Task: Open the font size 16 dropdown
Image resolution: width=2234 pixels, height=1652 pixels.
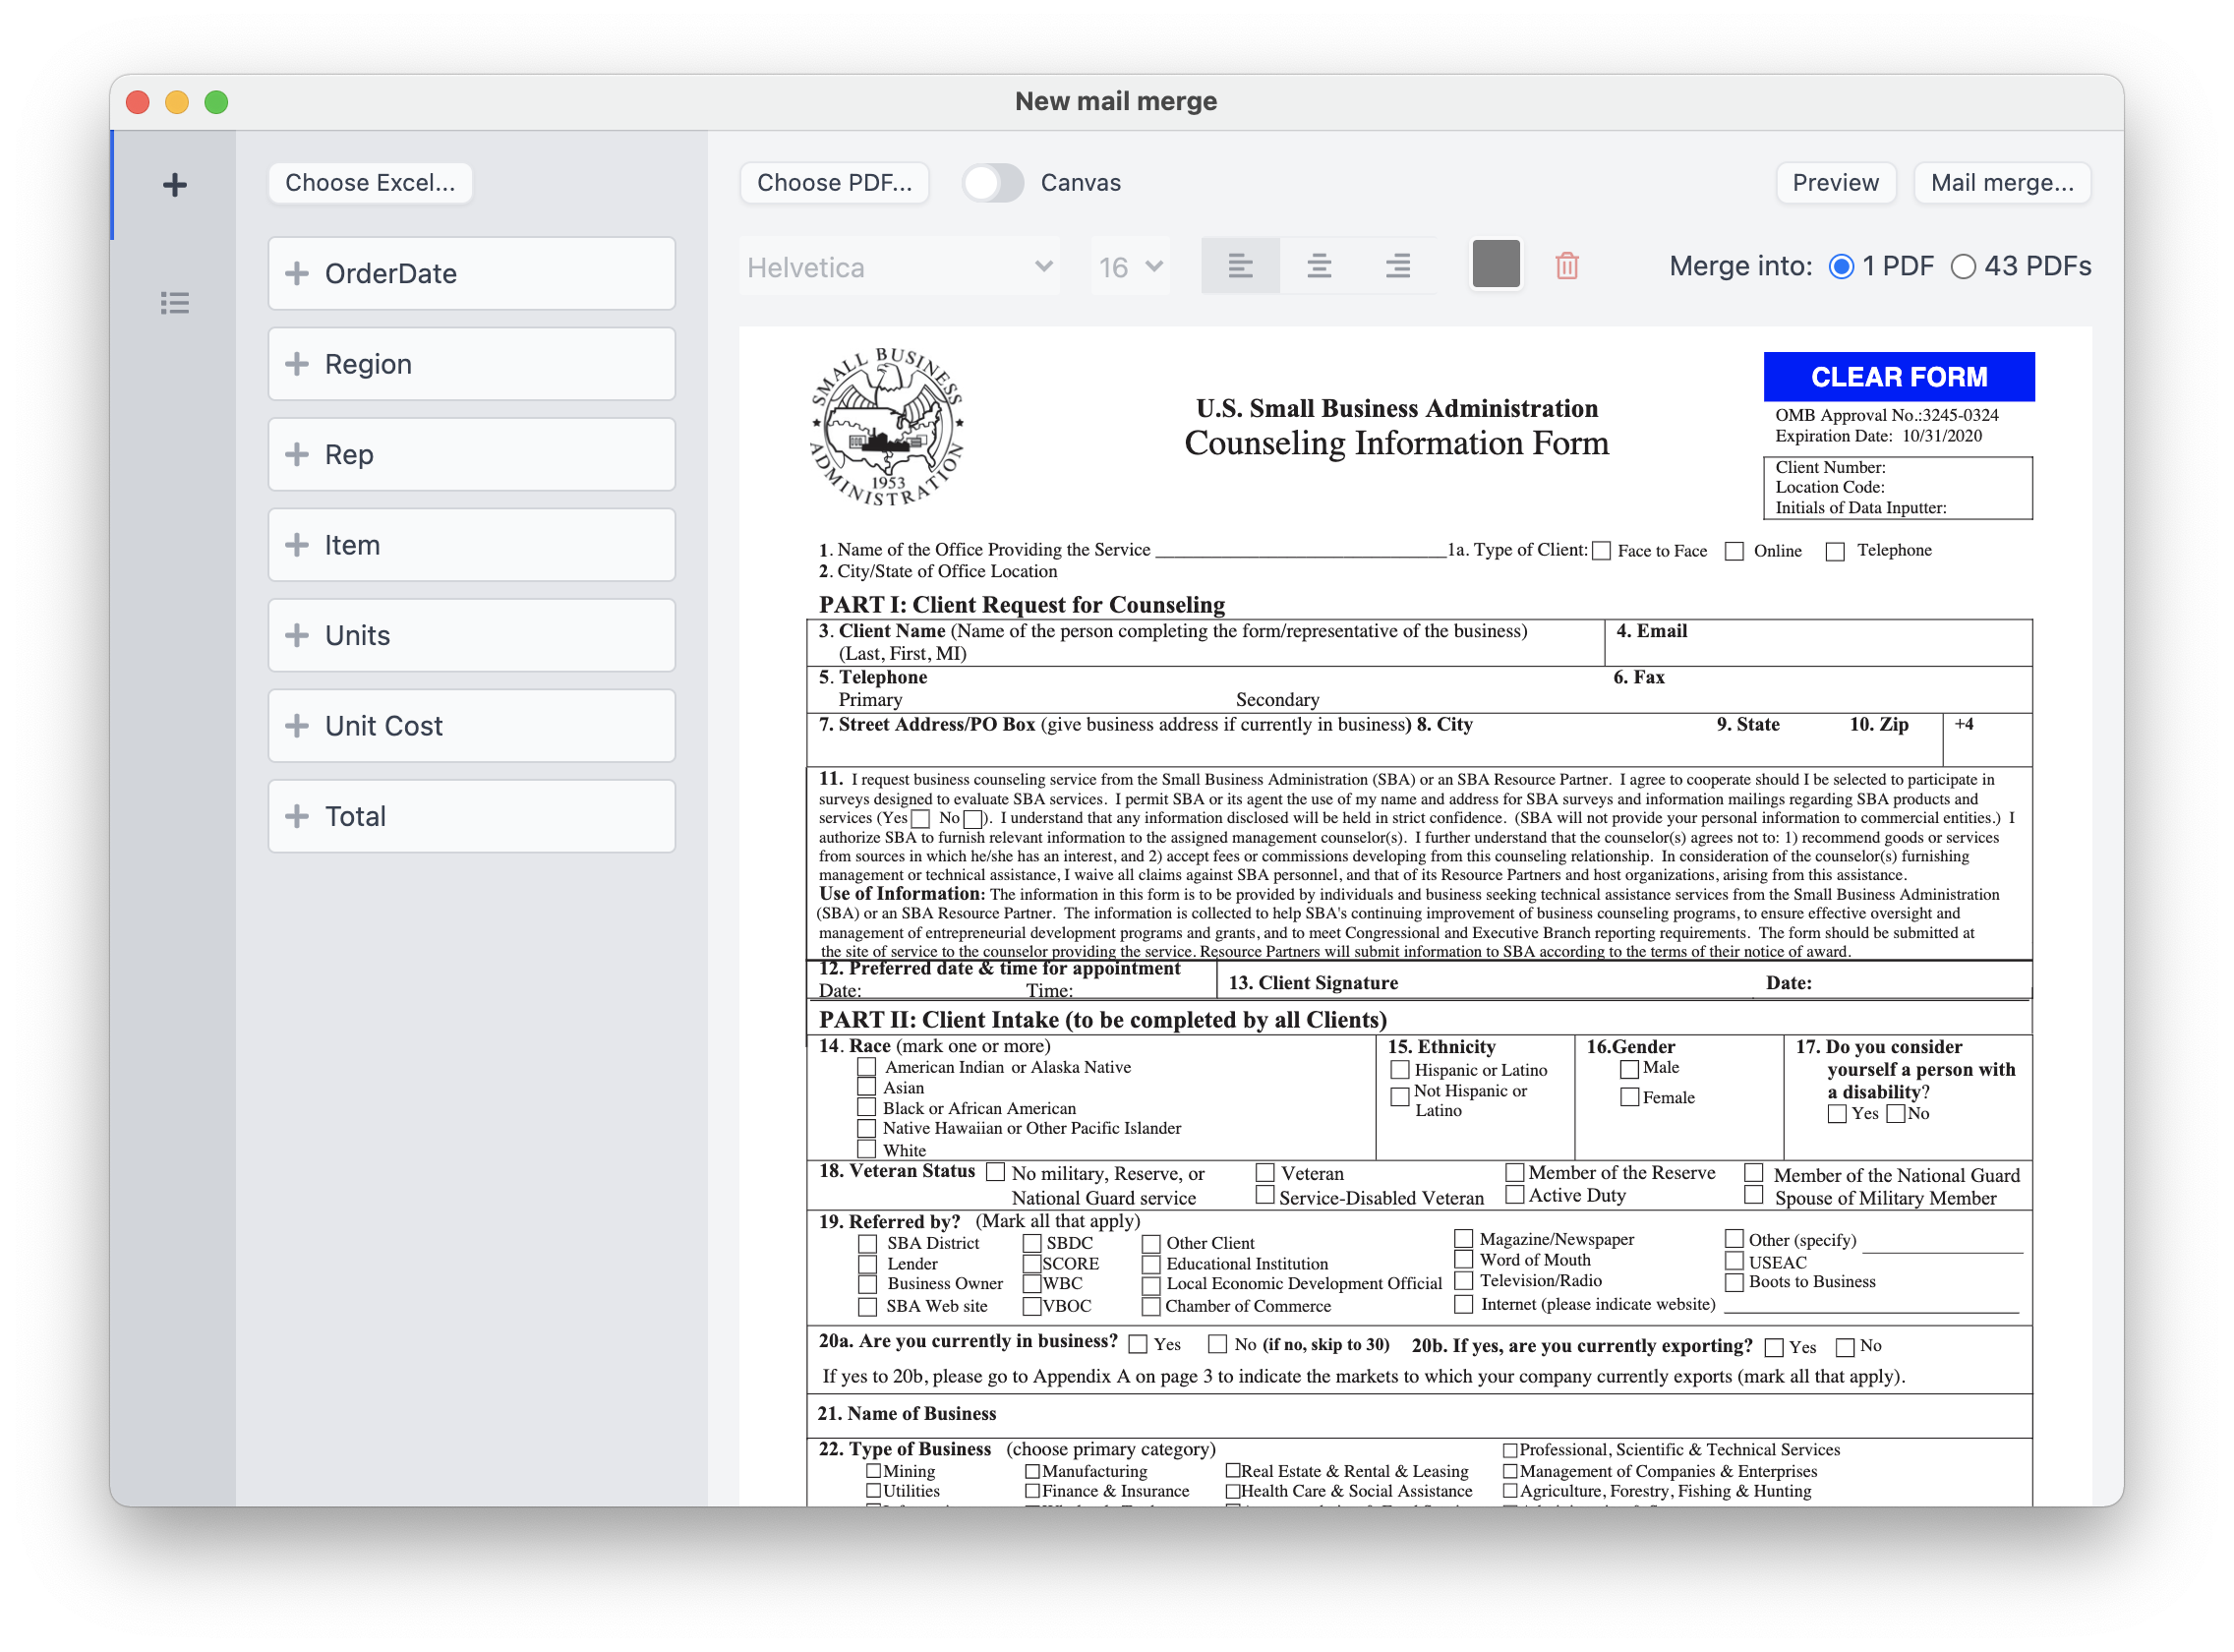Action: [1131, 267]
